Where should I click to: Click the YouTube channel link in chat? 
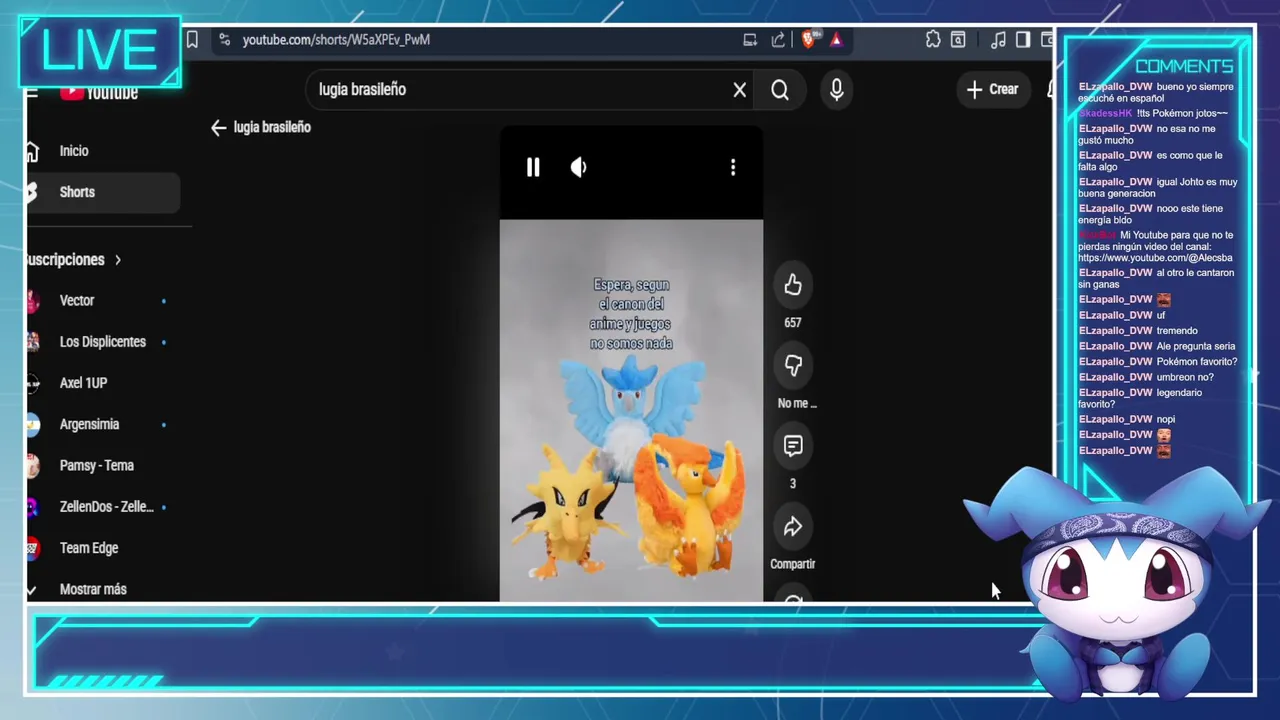(x=1155, y=258)
